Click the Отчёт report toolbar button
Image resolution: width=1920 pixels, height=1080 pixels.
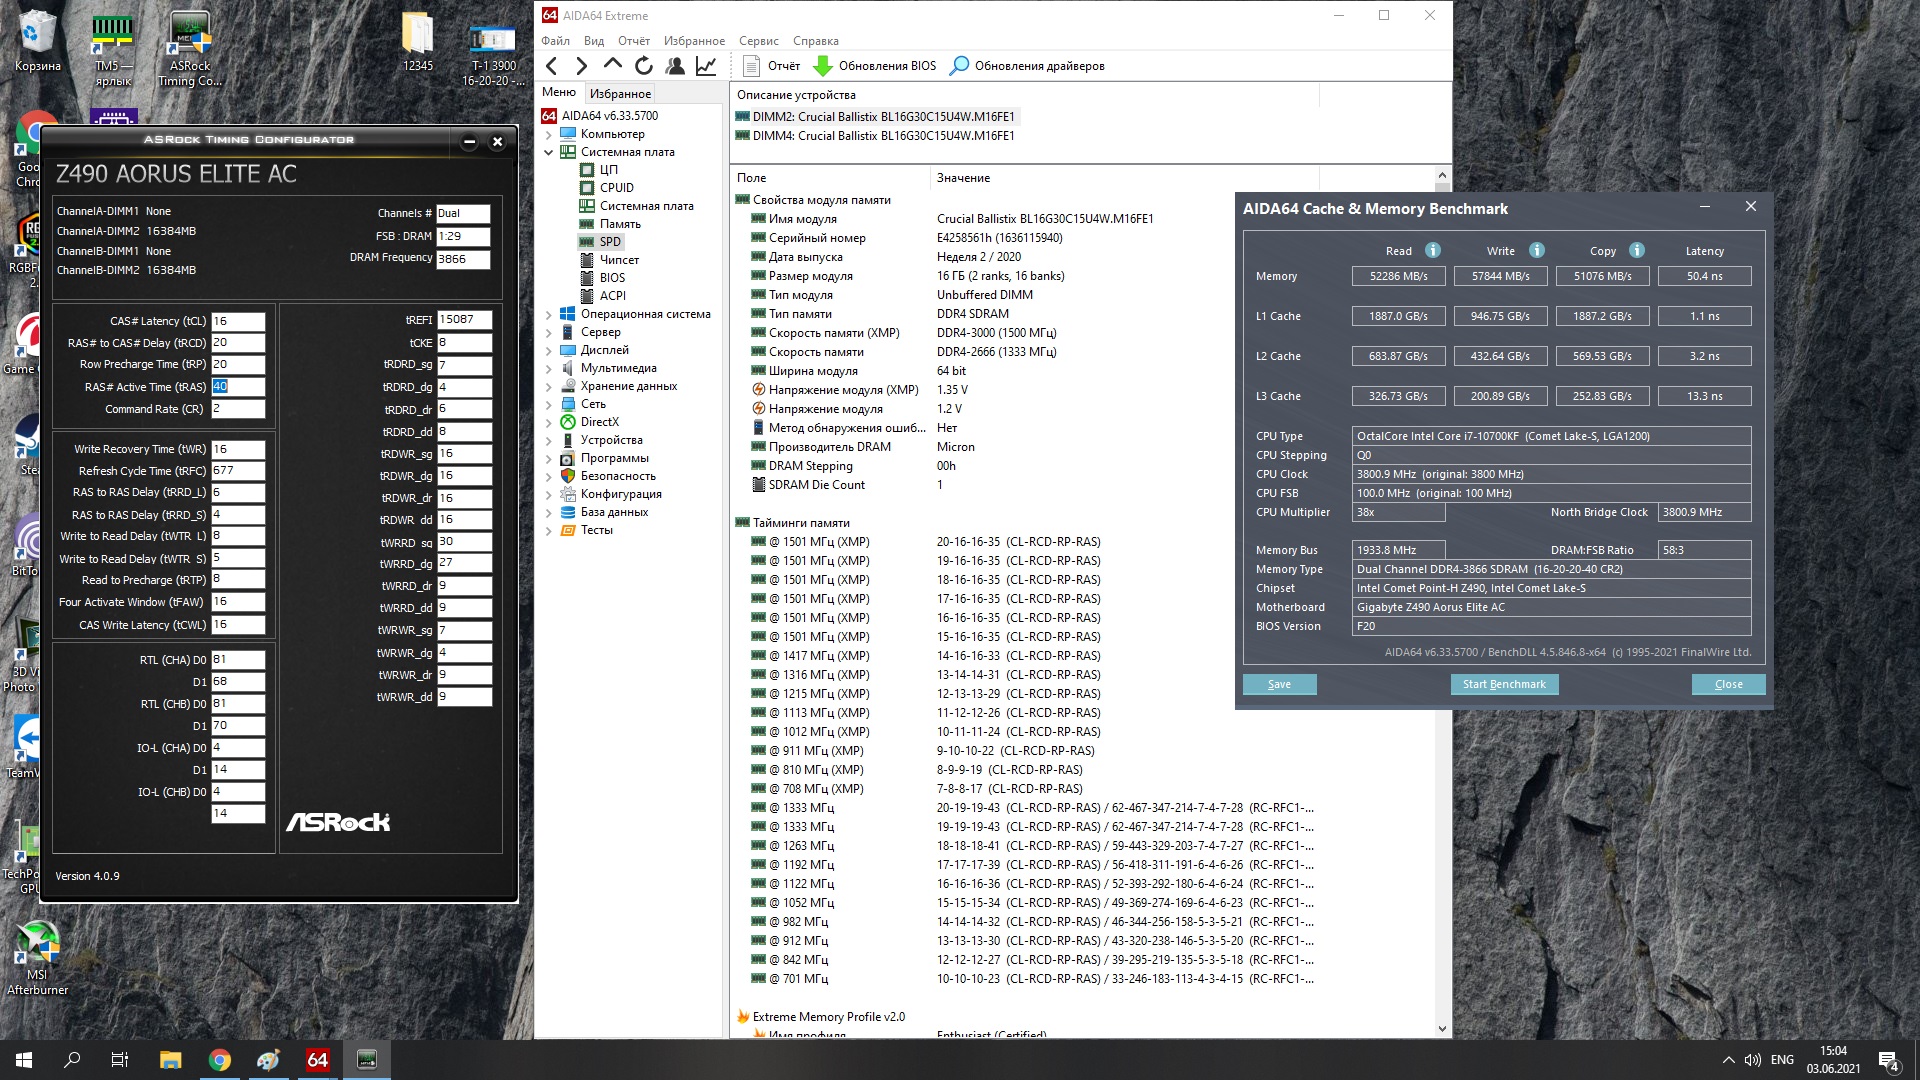(771, 66)
